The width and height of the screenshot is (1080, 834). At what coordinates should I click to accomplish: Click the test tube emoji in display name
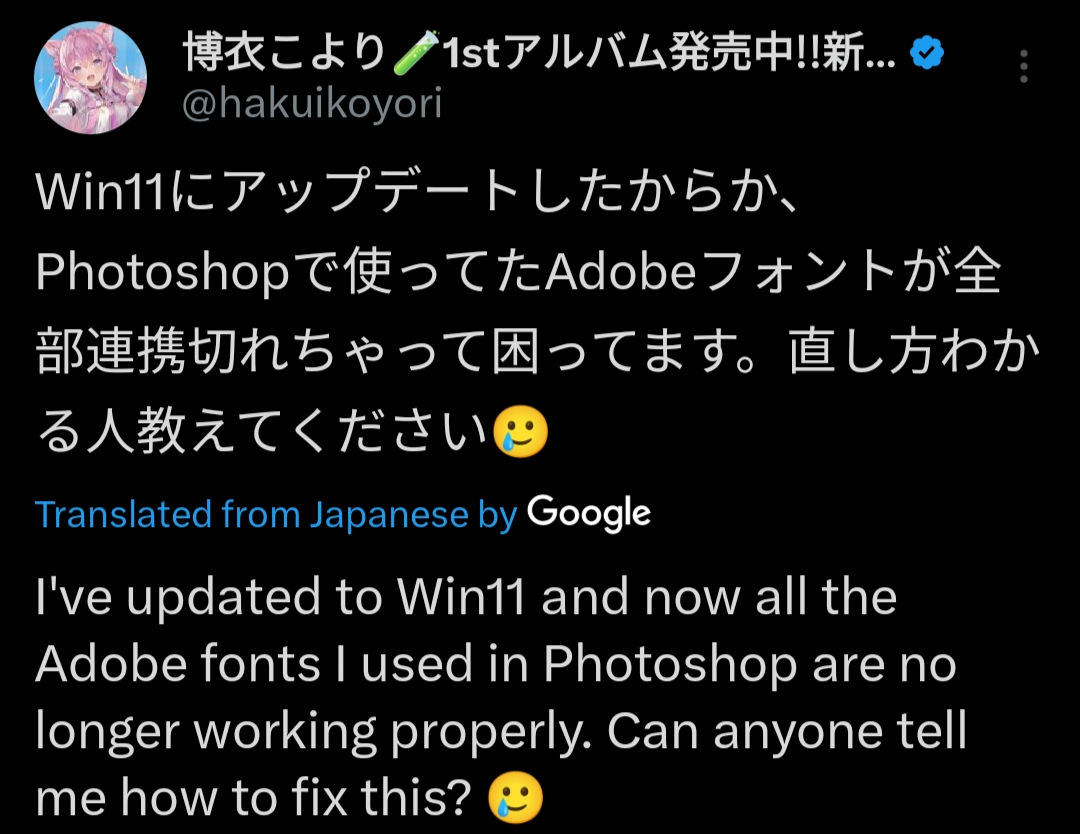415,52
